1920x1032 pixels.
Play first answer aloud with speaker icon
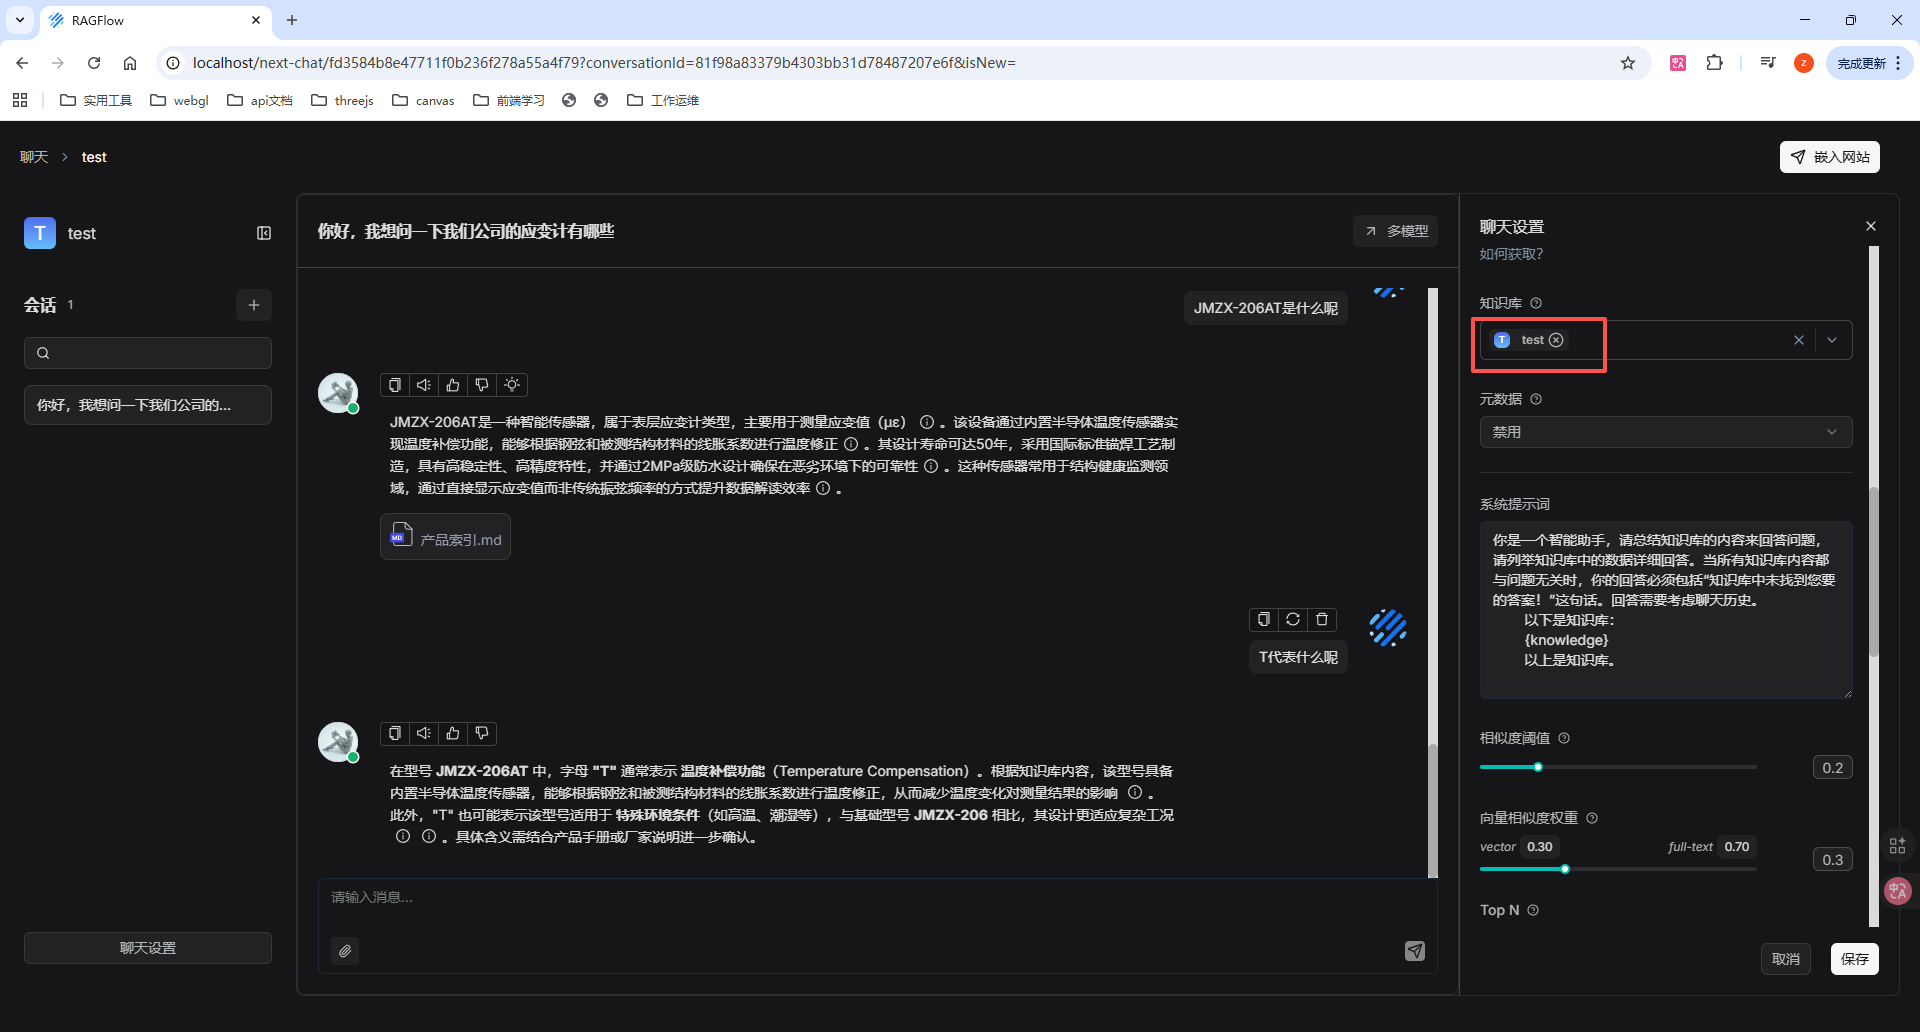[424, 385]
